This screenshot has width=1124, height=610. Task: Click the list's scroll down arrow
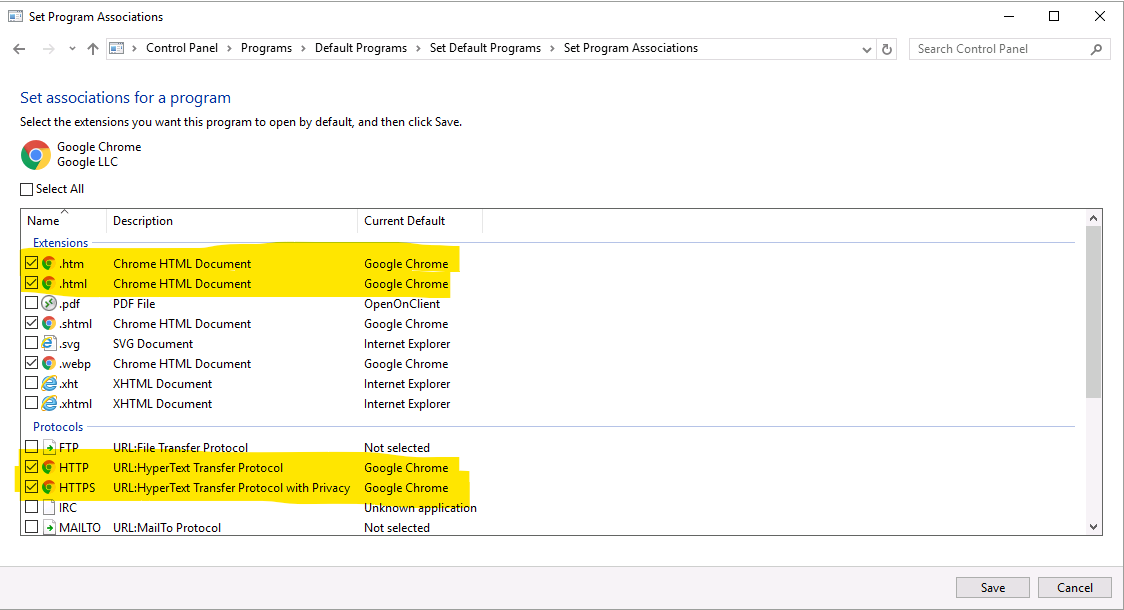click(x=1093, y=527)
